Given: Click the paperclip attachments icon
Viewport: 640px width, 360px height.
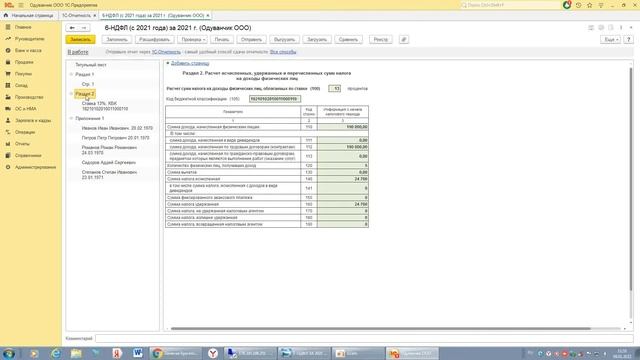Looking at the screenshot, I should (x=404, y=40).
